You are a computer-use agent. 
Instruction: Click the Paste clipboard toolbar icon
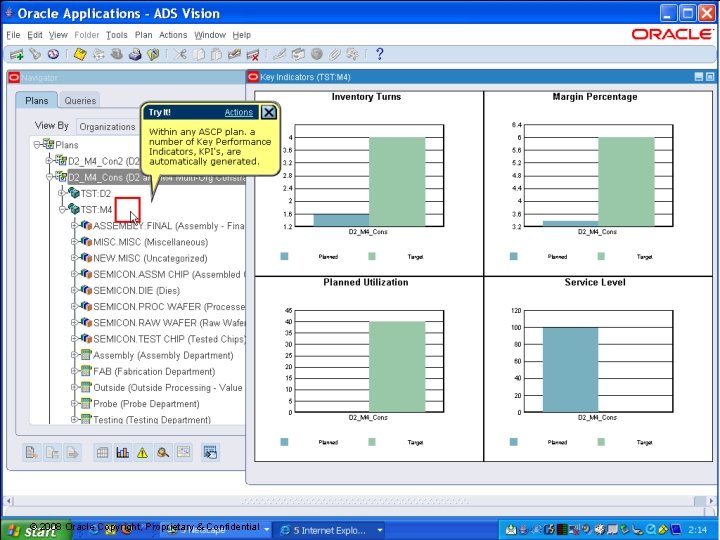(216, 54)
